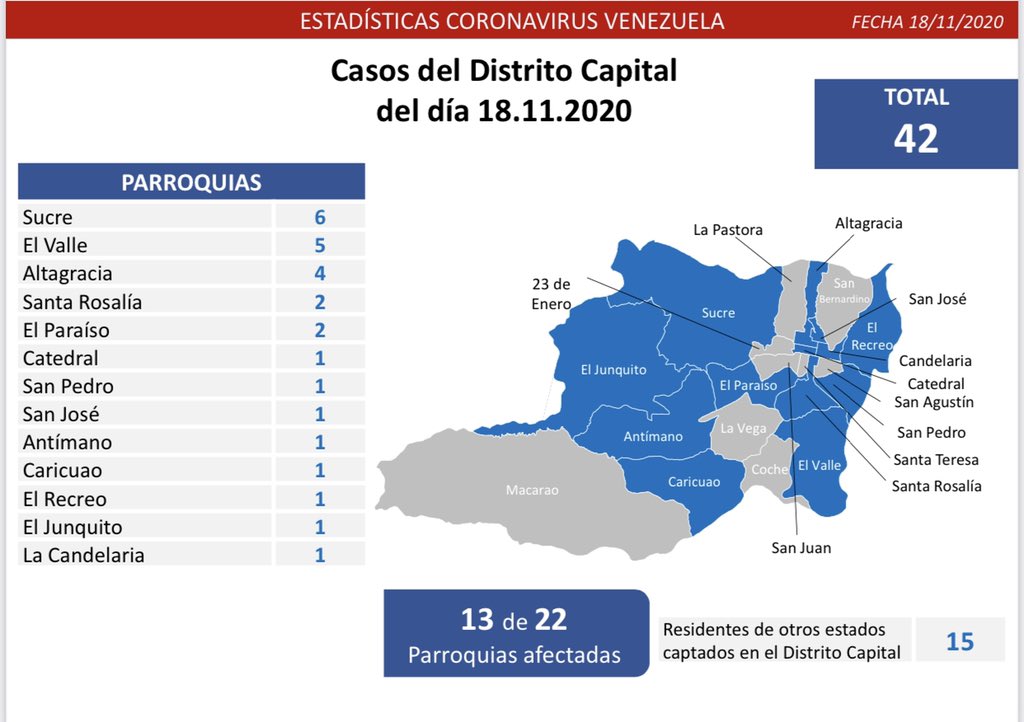Image resolution: width=1024 pixels, height=722 pixels.
Task: Select 'Santa Rosalía' name in the Parroquias table
Action: 82,302
